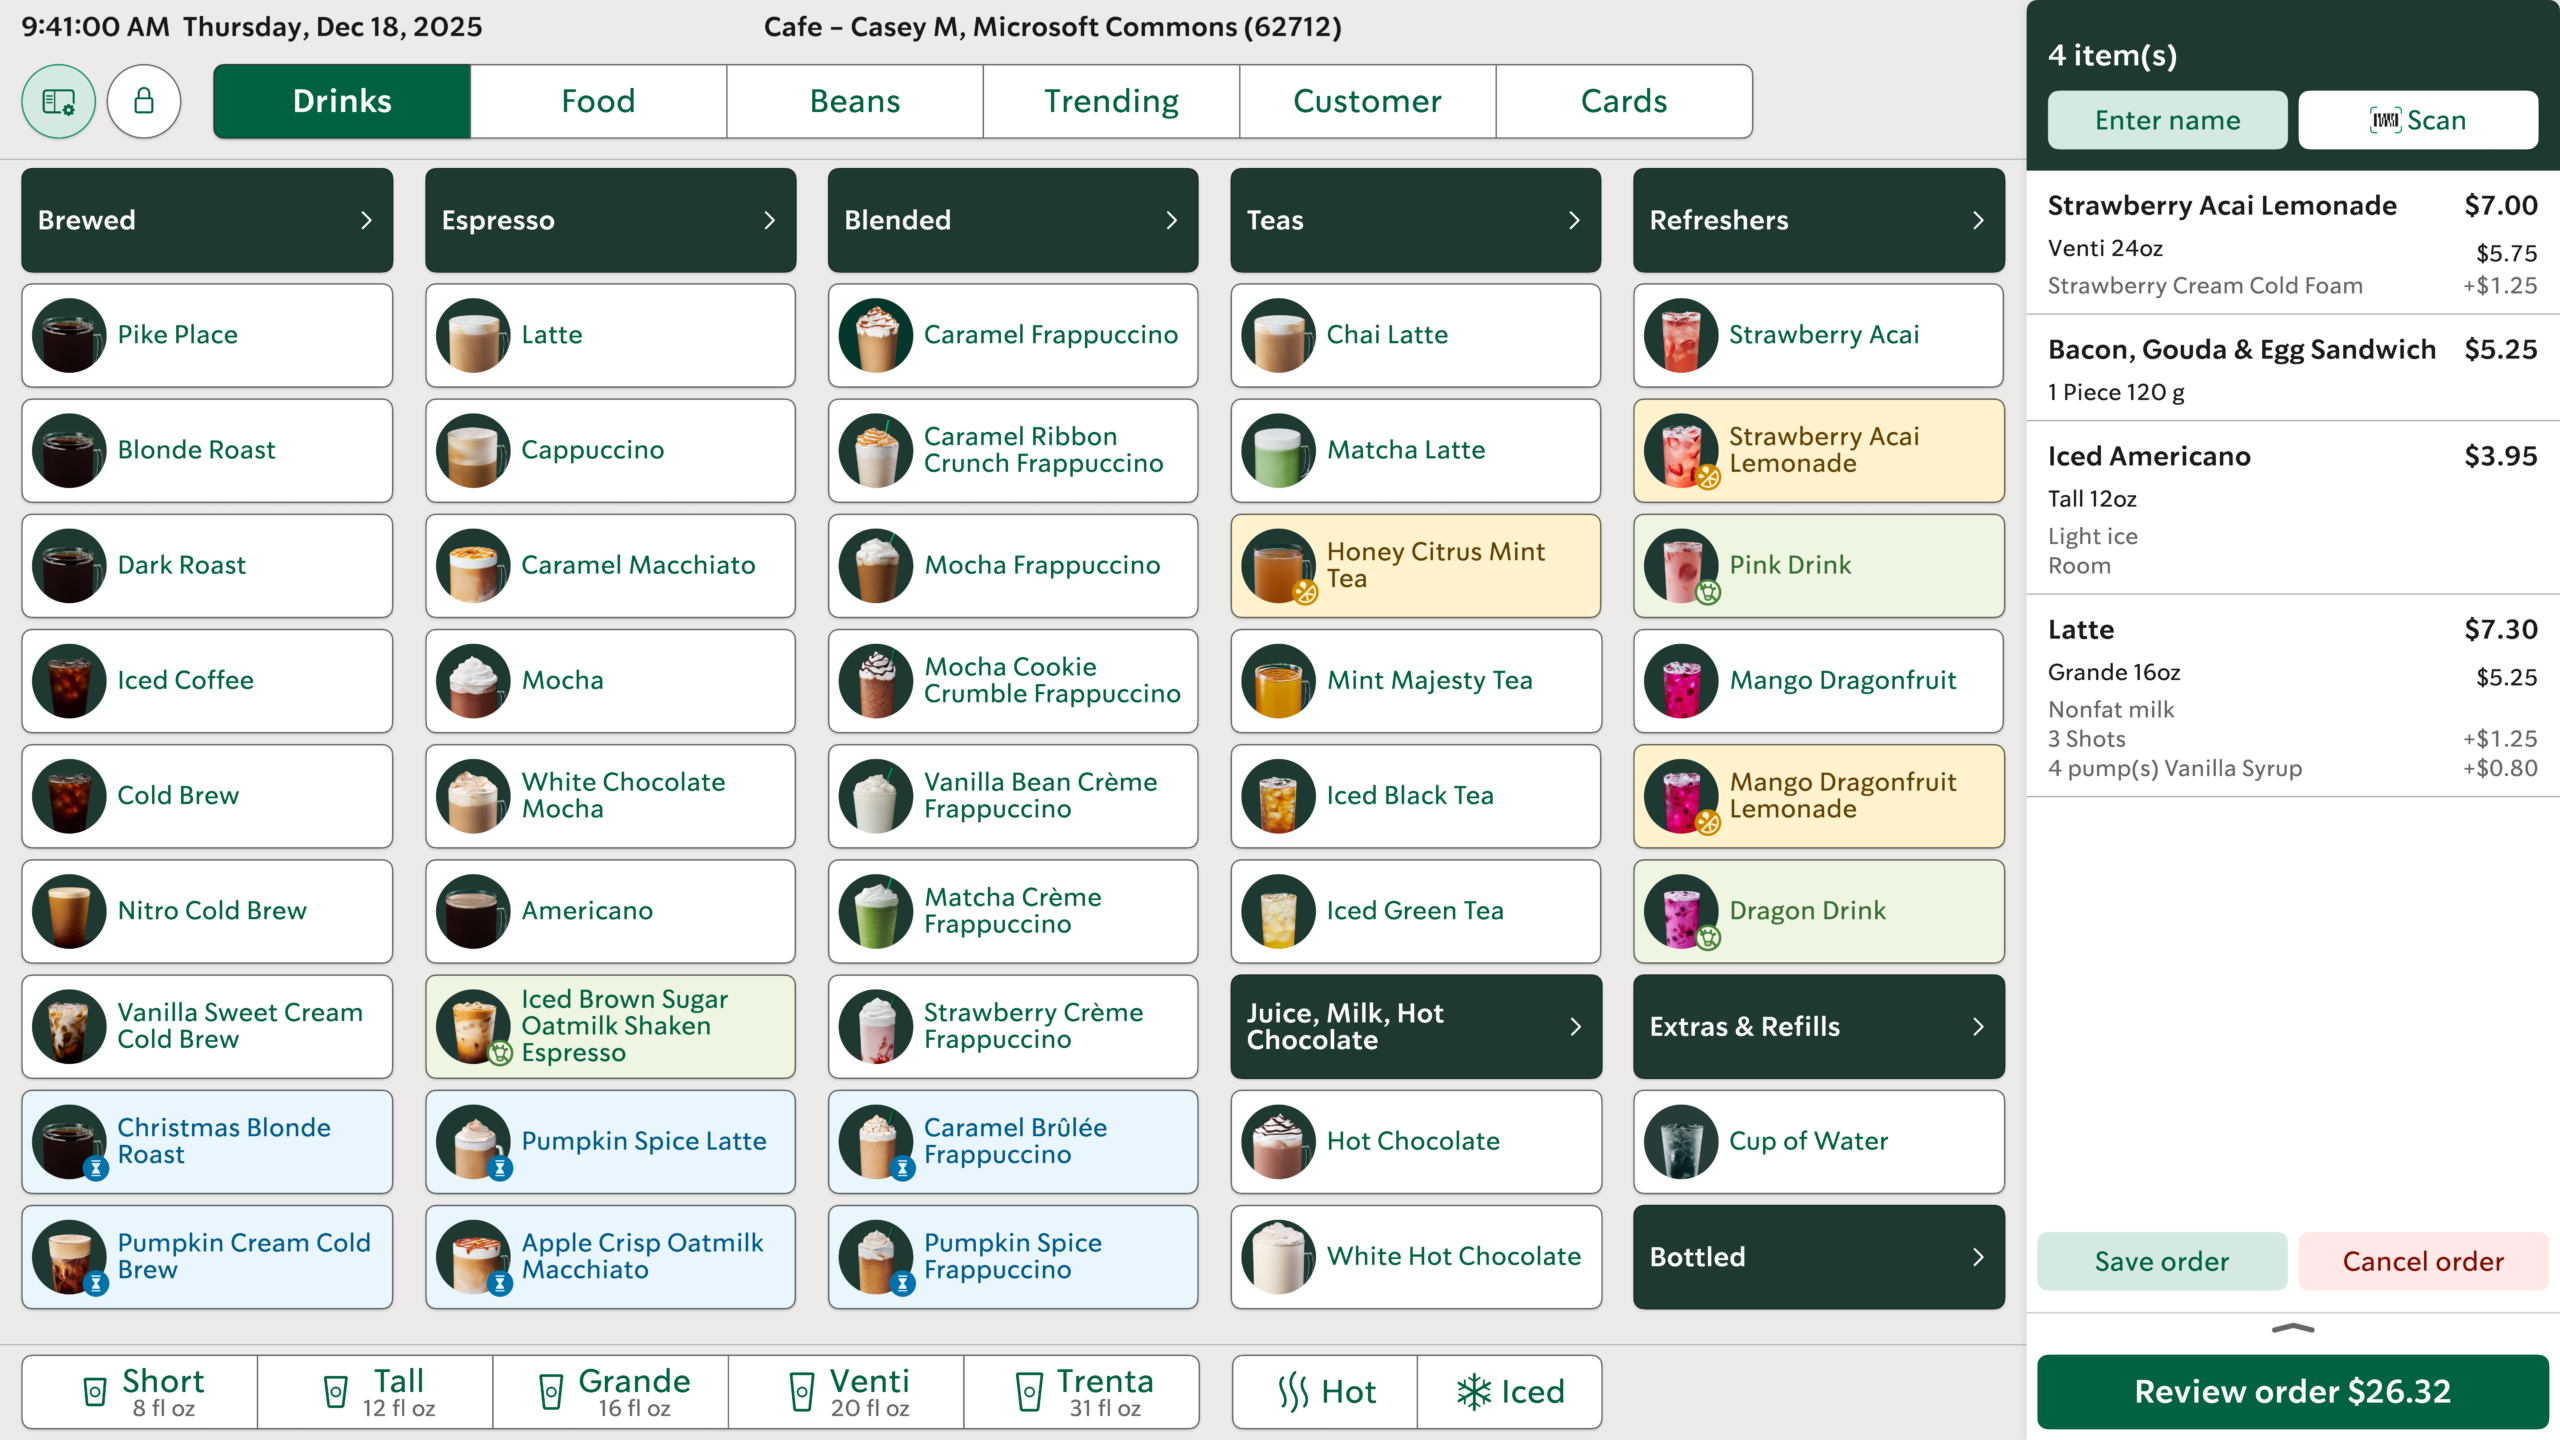Review order totaling $26.32
The height and width of the screenshot is (1440, 2560).
2293,1391
